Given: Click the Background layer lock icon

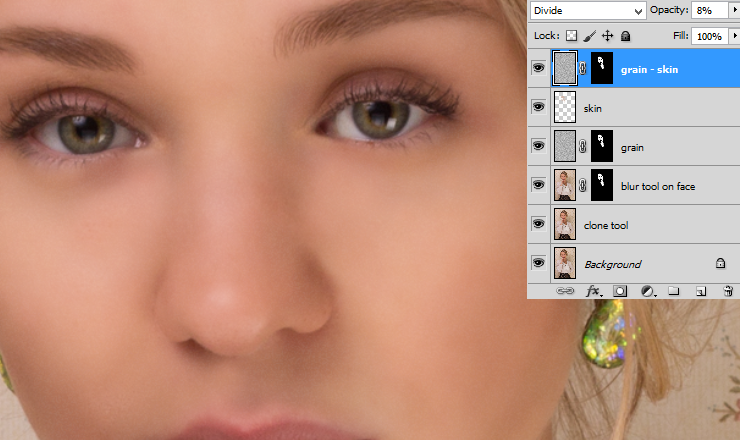Looking at the screenshot, I should pos(720,263).
